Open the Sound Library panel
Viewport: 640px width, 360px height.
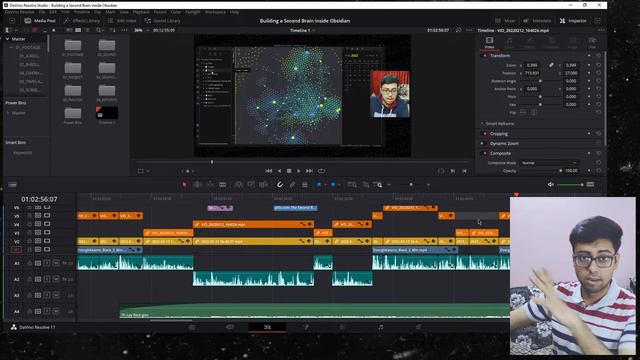pyautogui.click(x=162, y=20)
